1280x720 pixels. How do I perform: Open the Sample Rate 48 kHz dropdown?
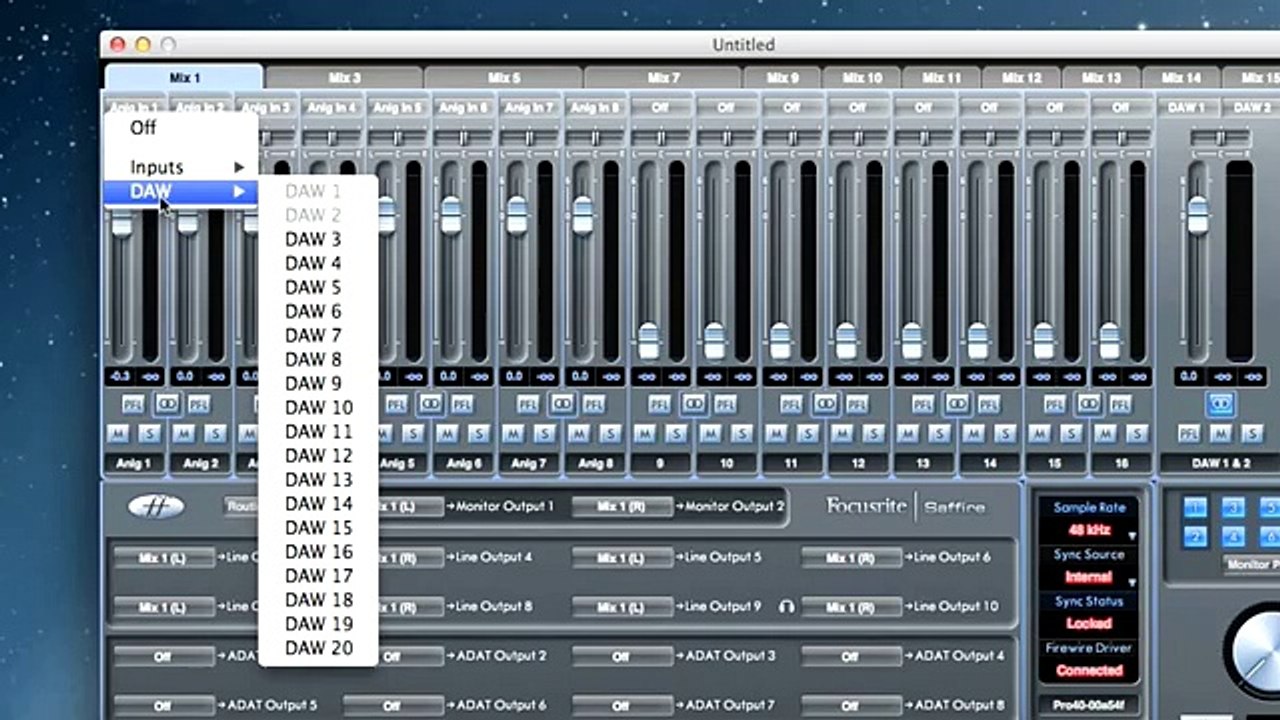pos(1089,529)
